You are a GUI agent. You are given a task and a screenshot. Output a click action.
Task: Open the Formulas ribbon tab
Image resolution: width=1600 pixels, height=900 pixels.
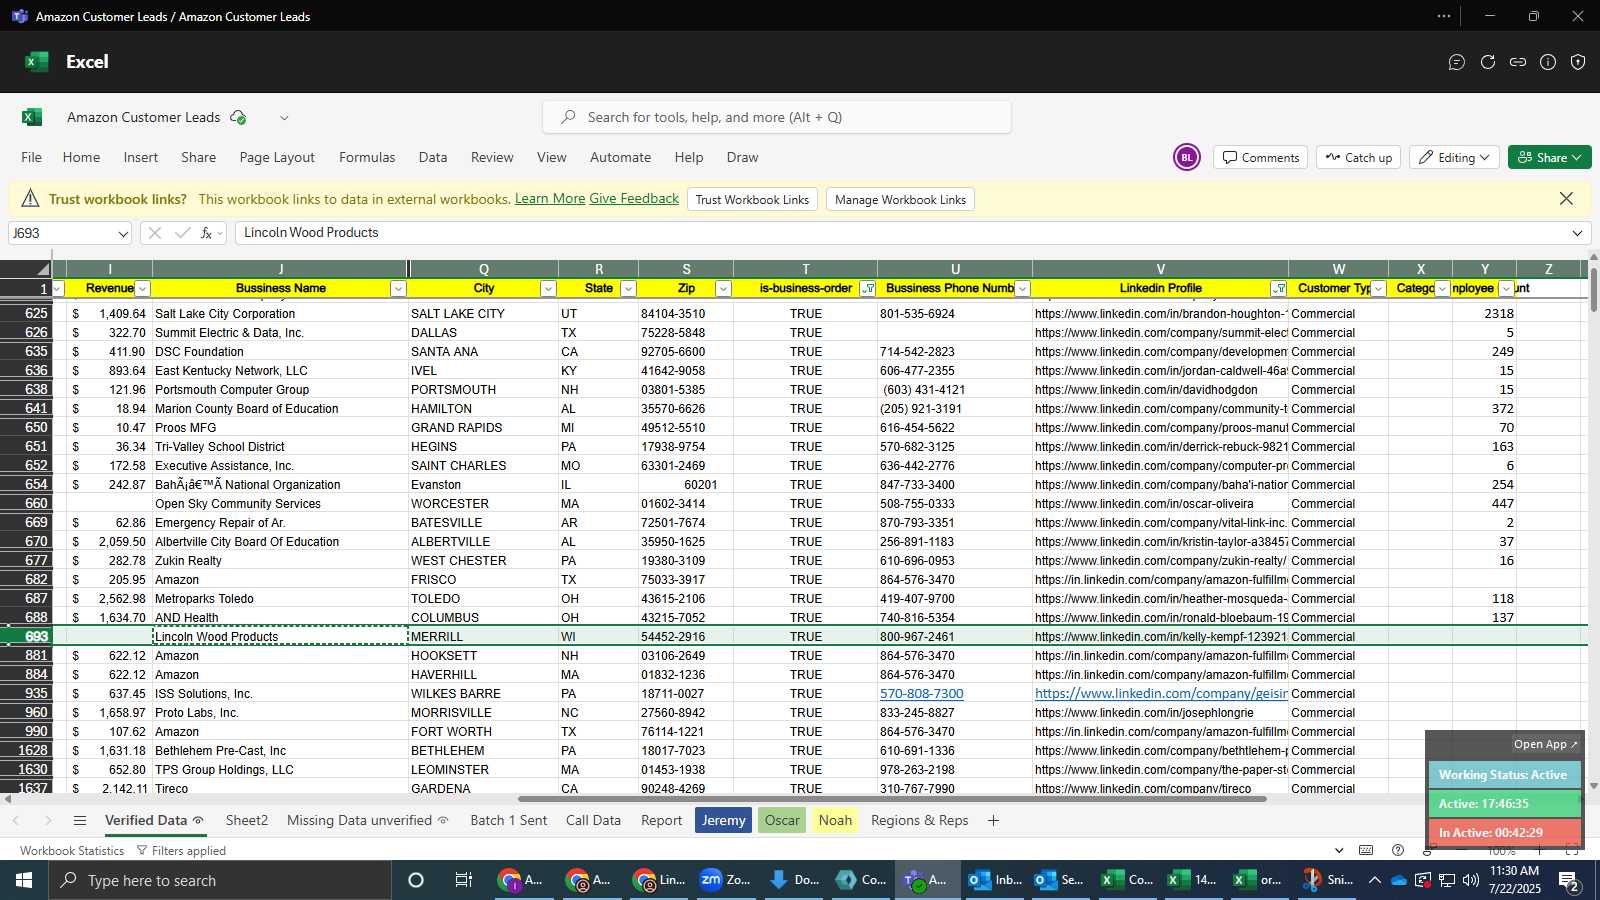(x=367, y=157)
